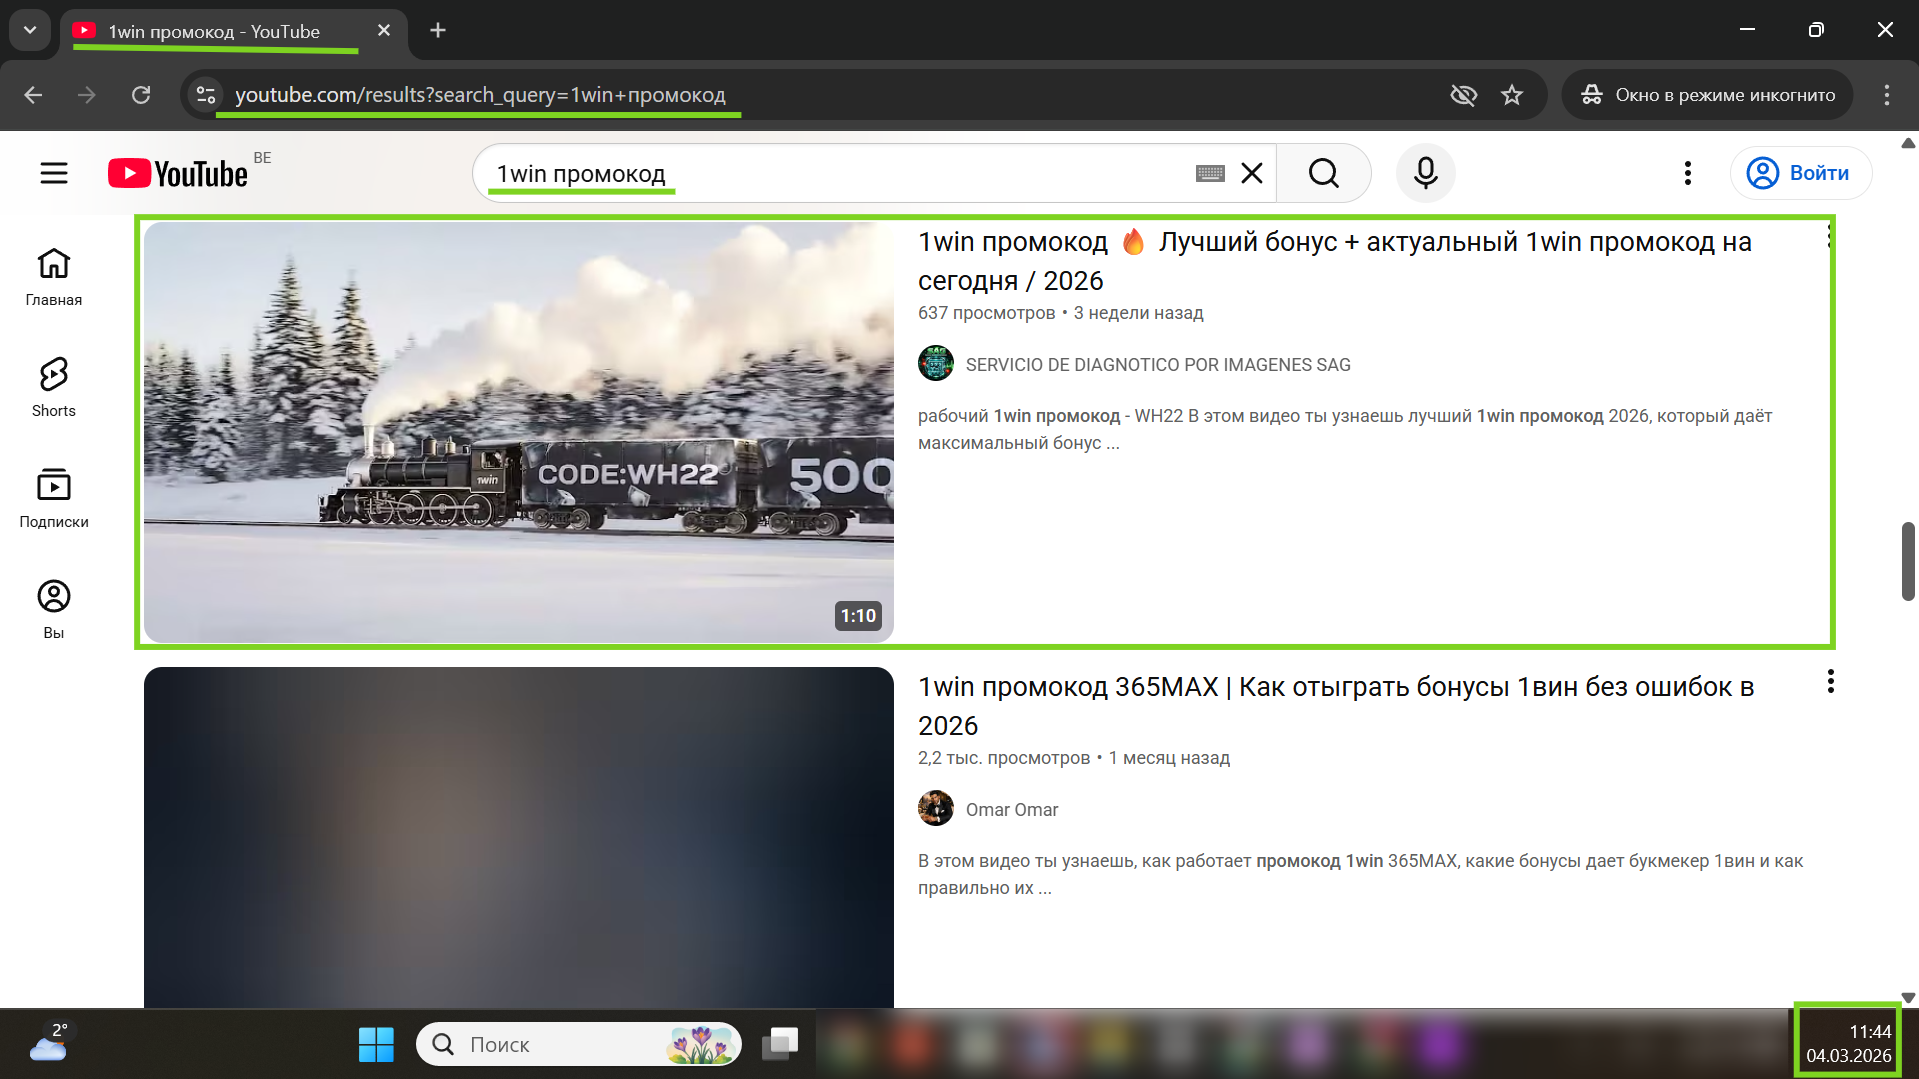Click the 2,2 тыс. просмотров • 1 месяц назад text
Screen dimensions: 1919x1079
tap(1074, 758)
